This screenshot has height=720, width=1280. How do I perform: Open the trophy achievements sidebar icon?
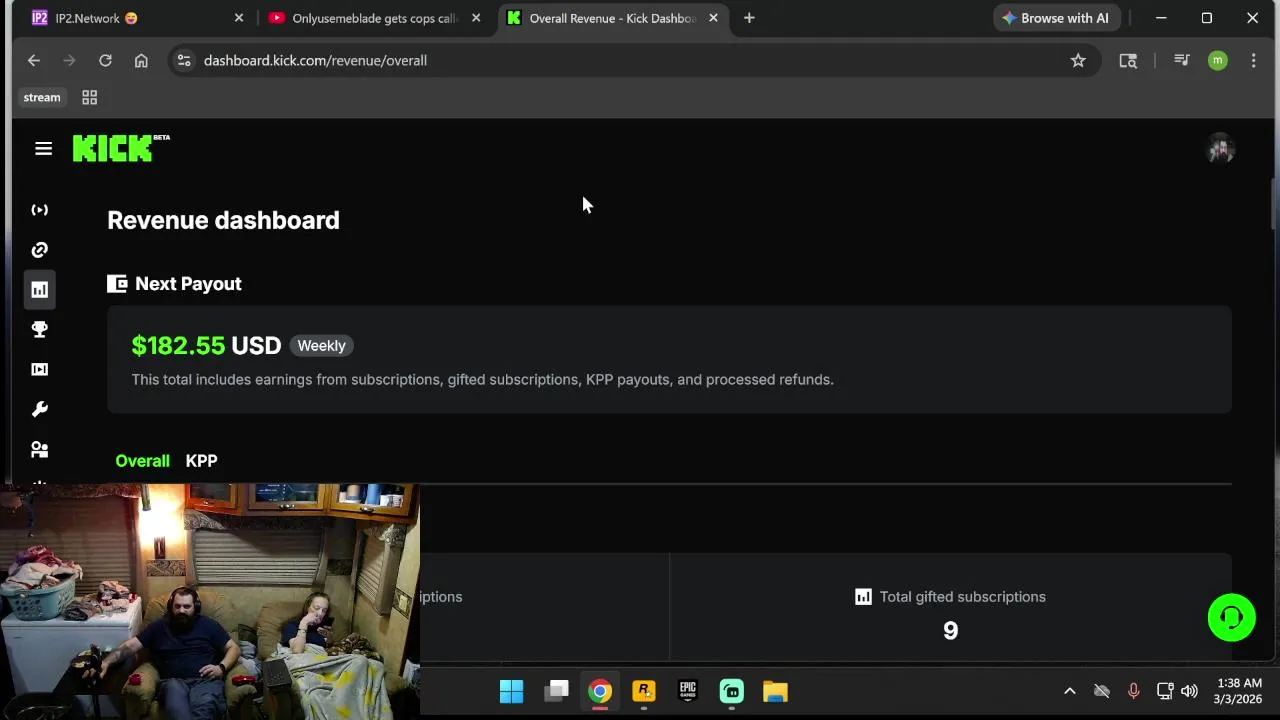point(40,329)
